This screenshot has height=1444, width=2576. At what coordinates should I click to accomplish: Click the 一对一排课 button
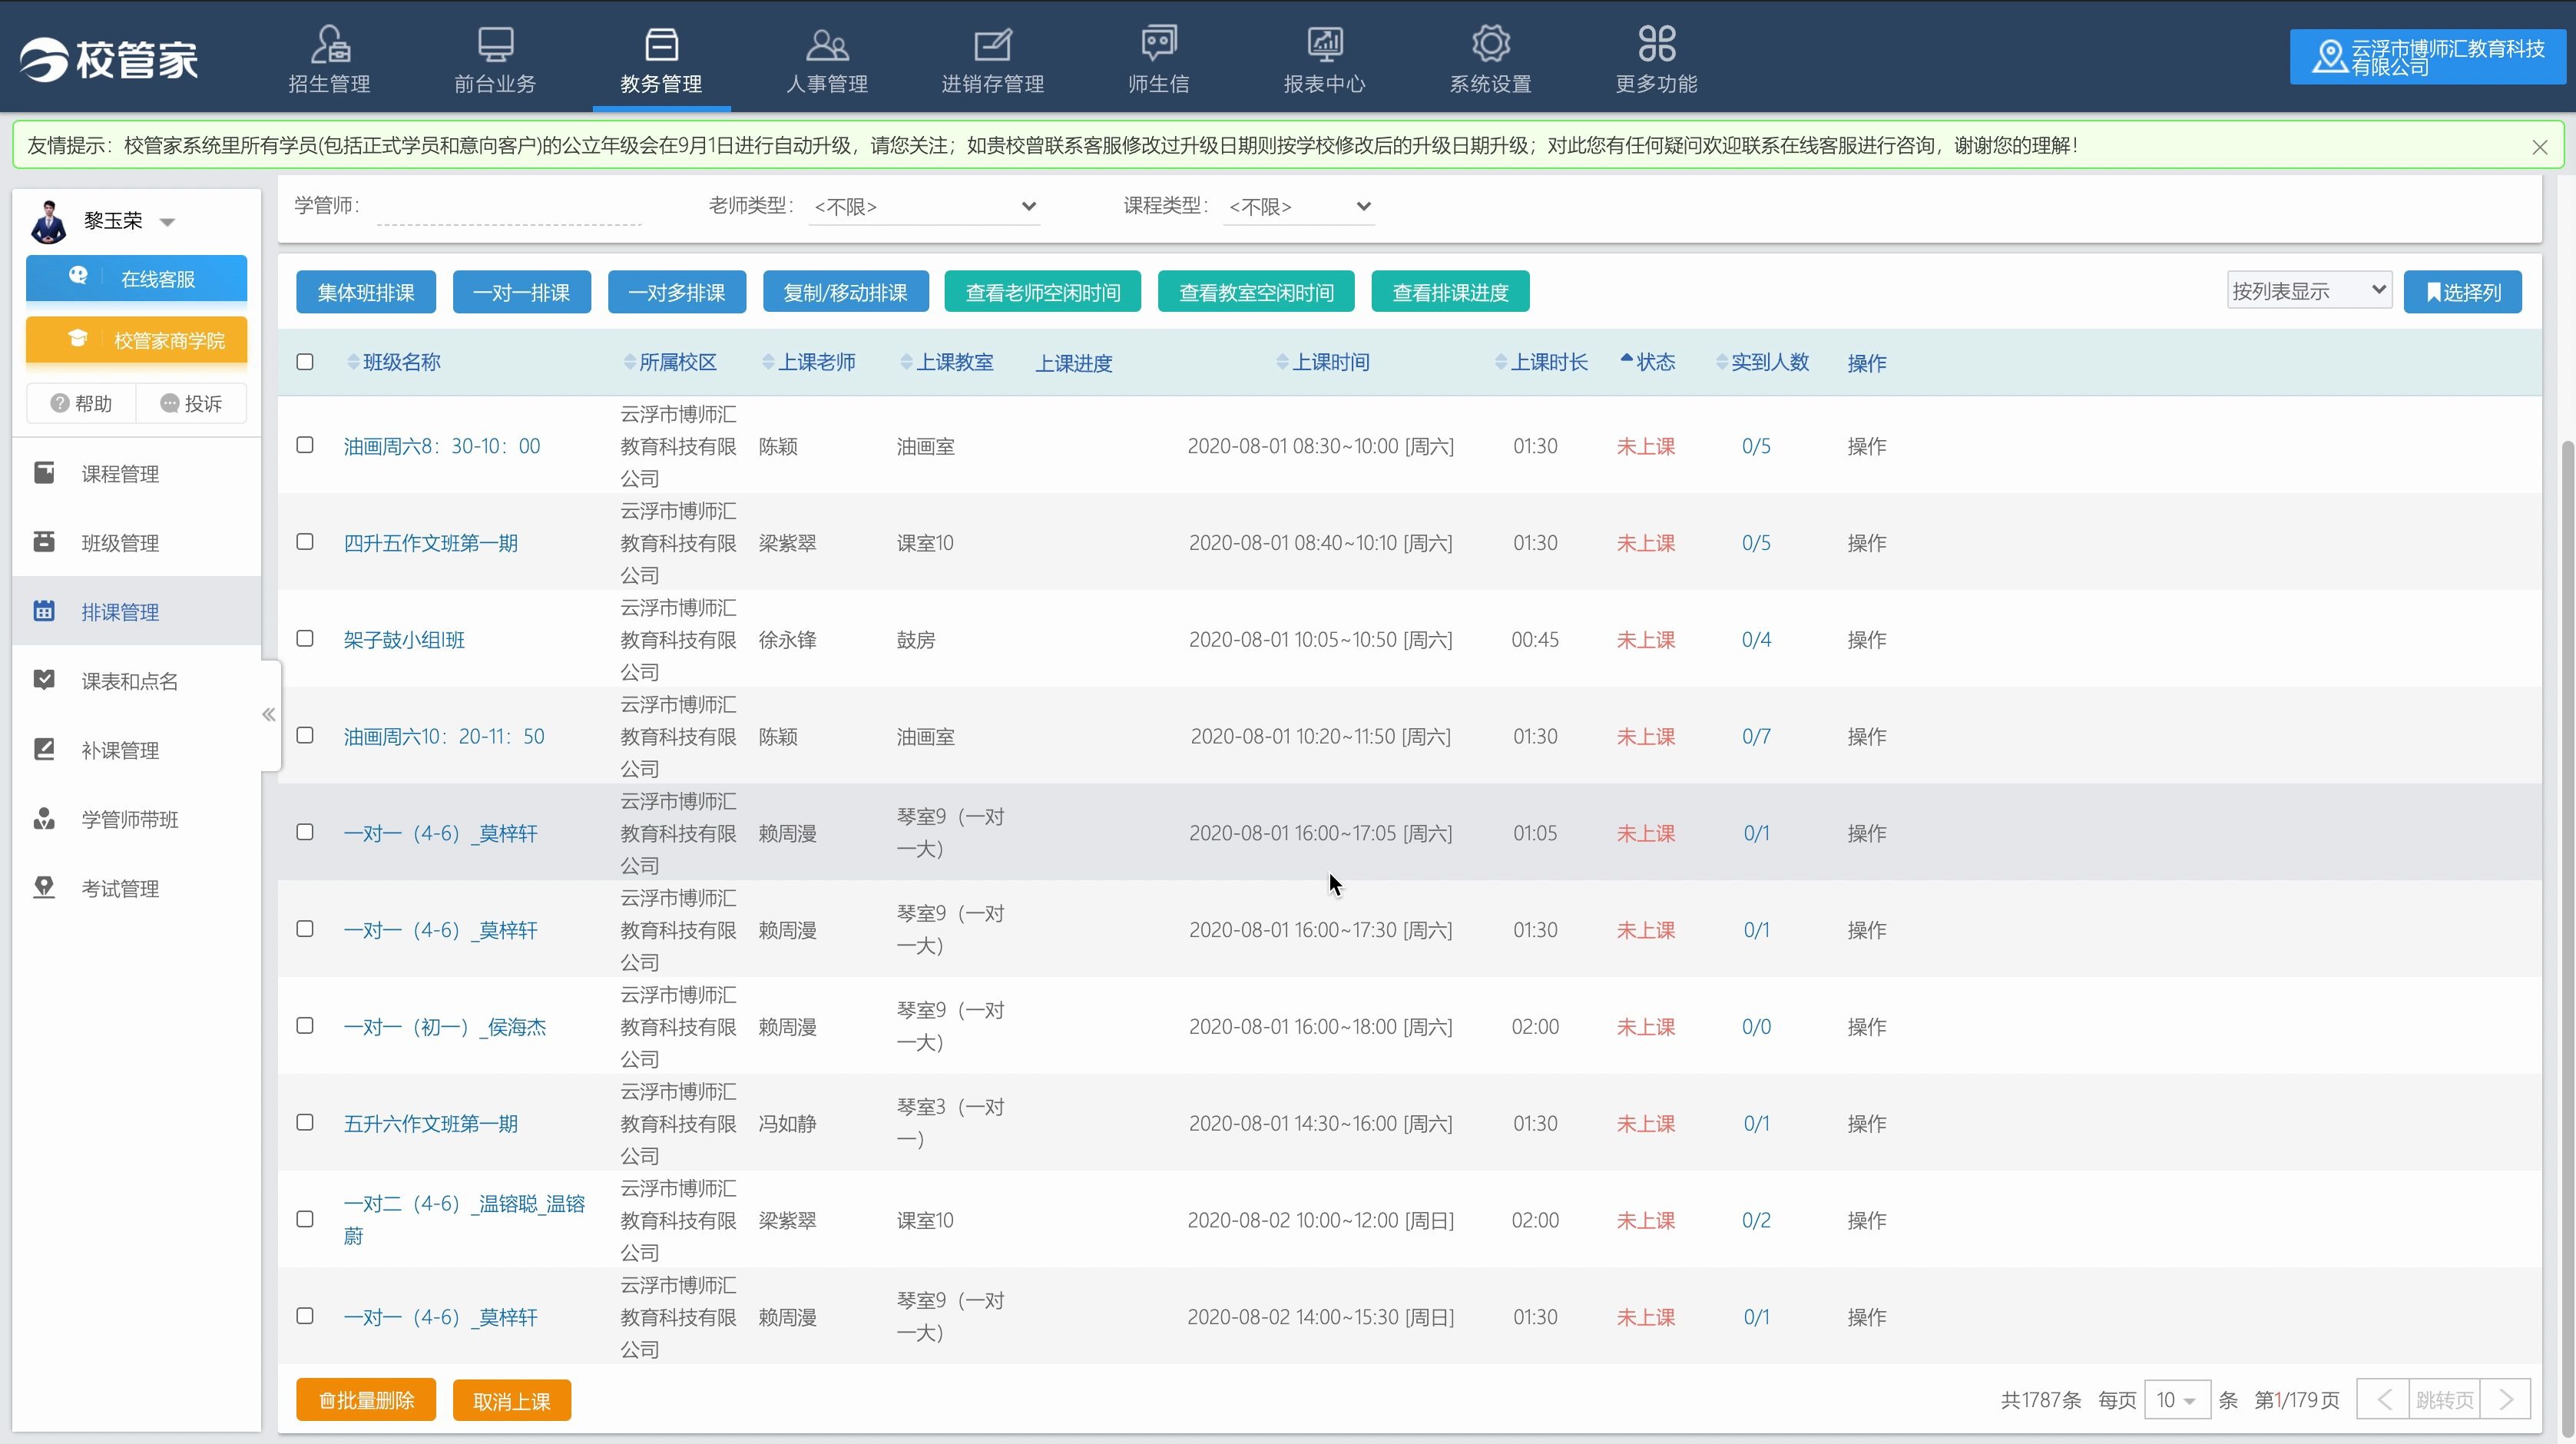coord(521,292)
